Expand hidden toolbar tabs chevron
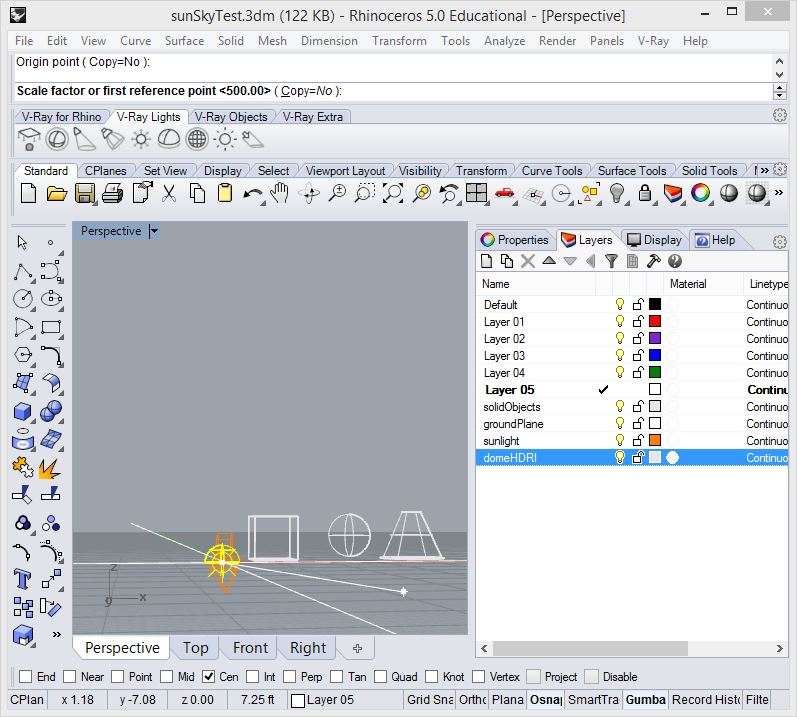 click(764, 171)
